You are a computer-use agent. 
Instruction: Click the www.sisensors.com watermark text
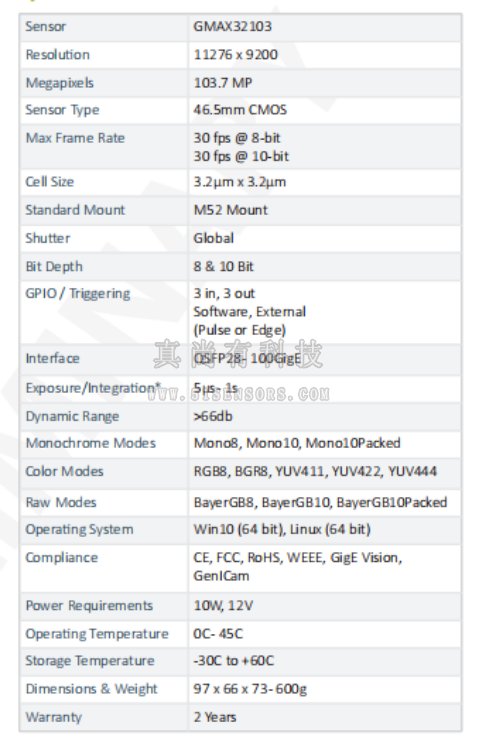[x=238, y=394]
